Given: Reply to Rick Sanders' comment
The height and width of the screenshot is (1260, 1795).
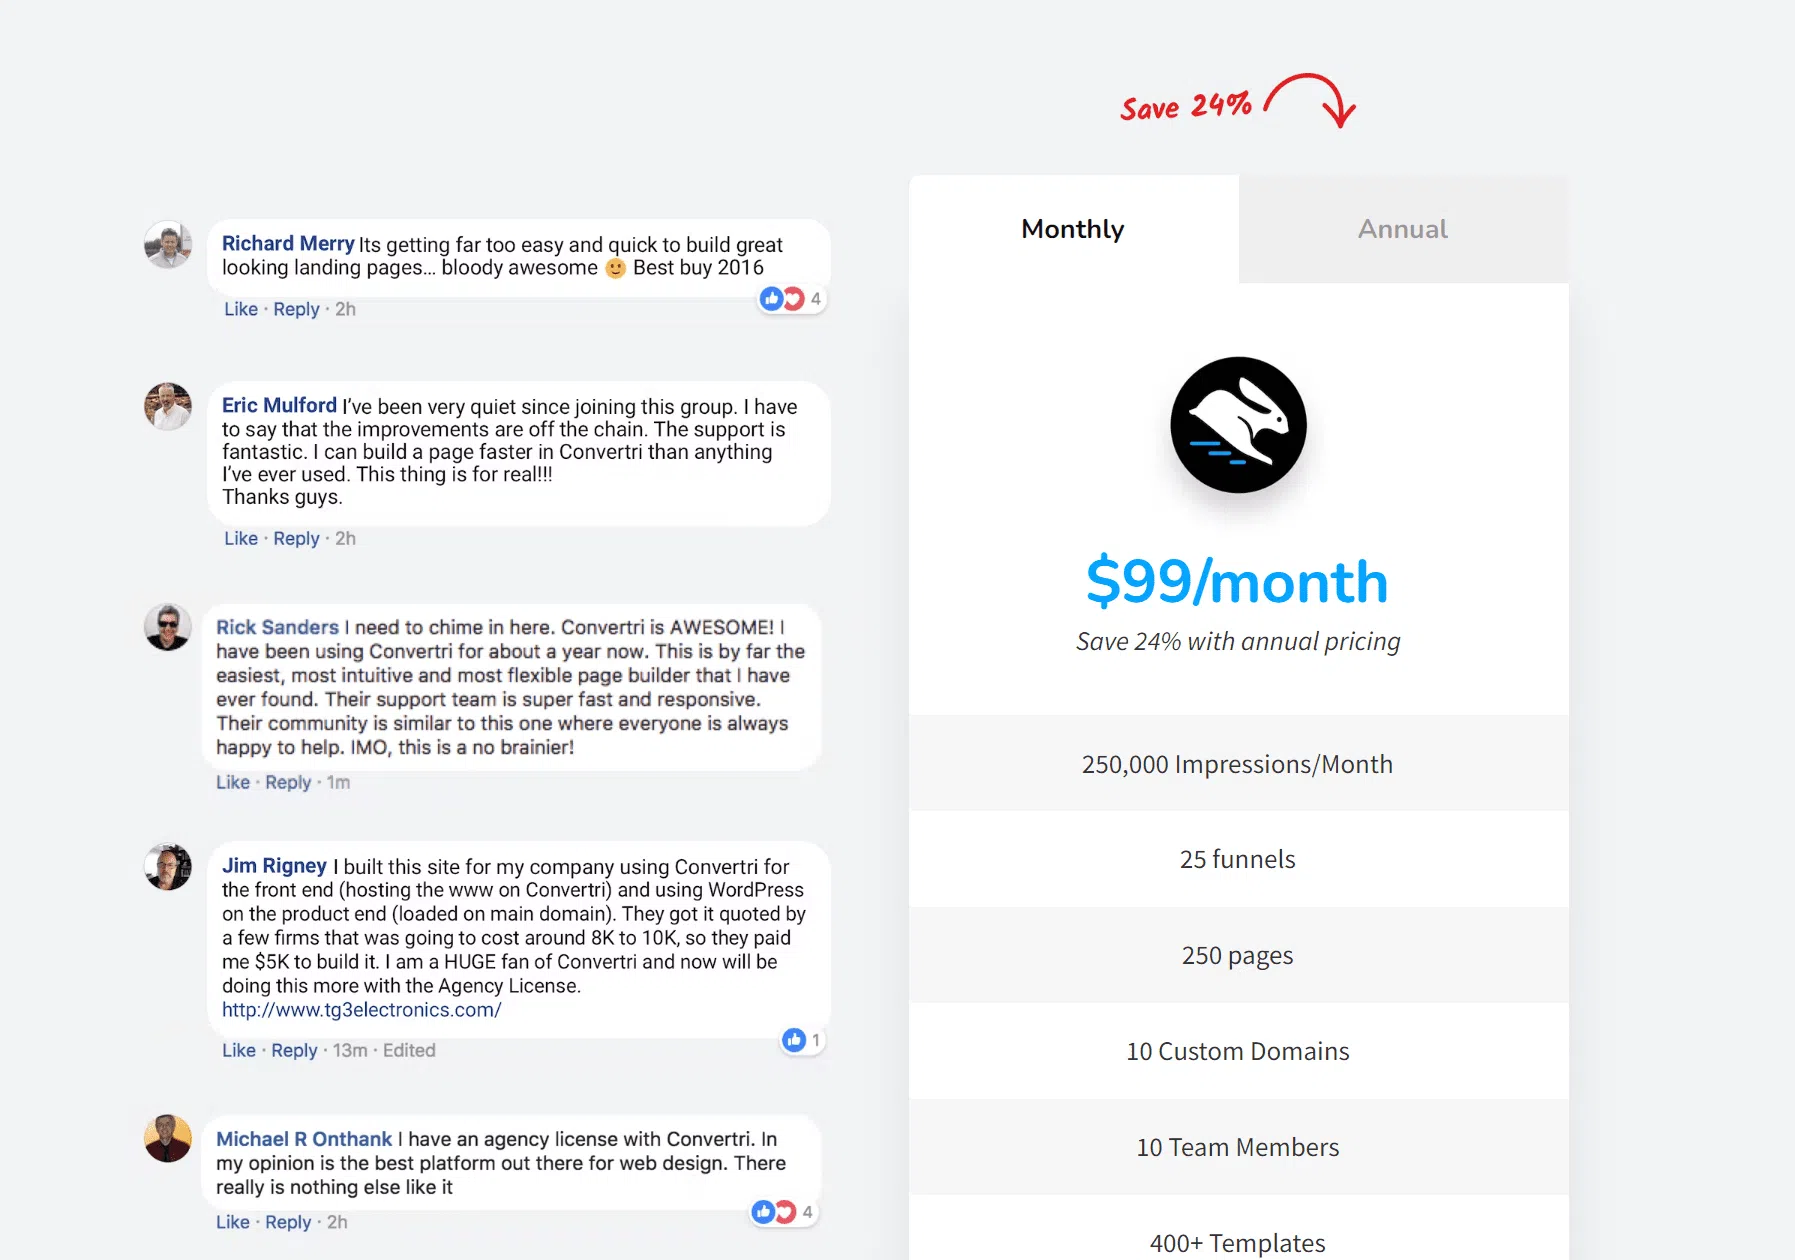Looking at the screenshot, I should (x=288, y=782).
